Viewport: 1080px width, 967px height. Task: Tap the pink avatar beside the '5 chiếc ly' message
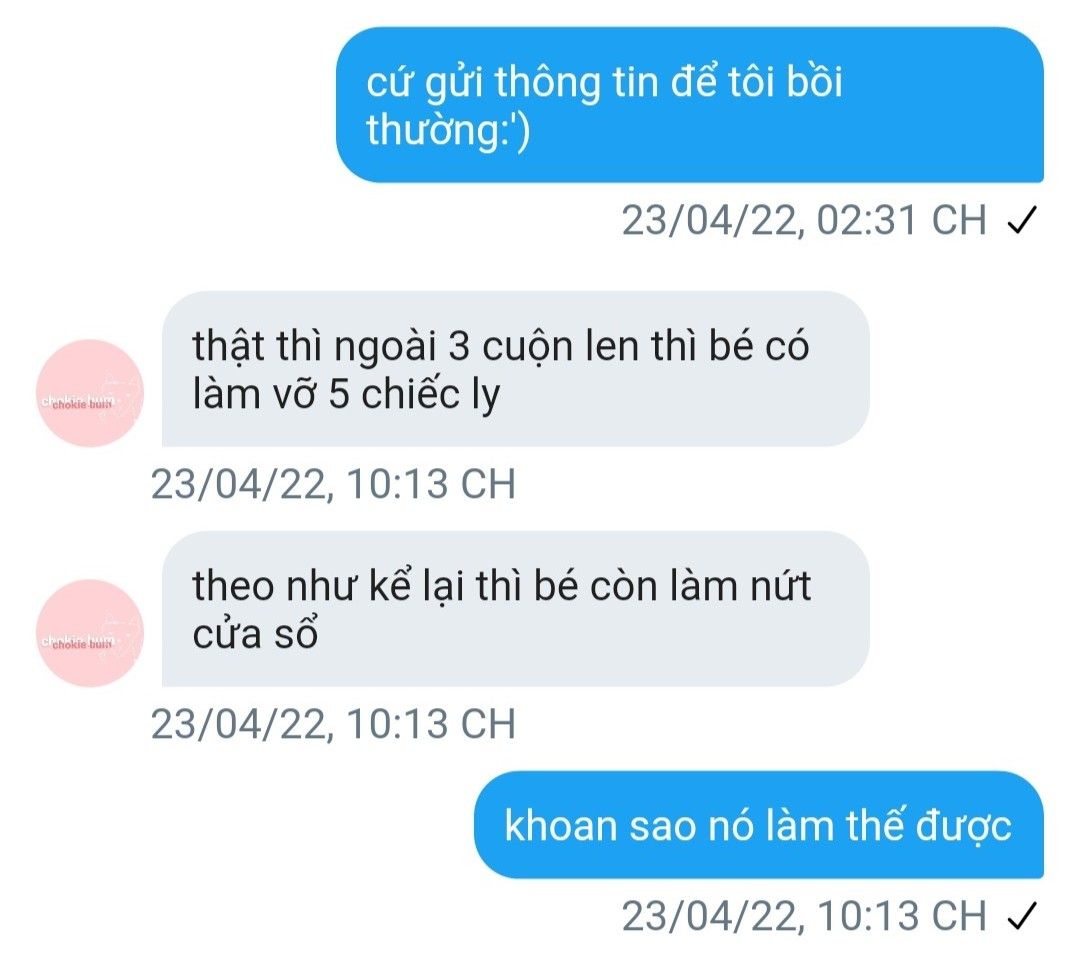[90, 393]
